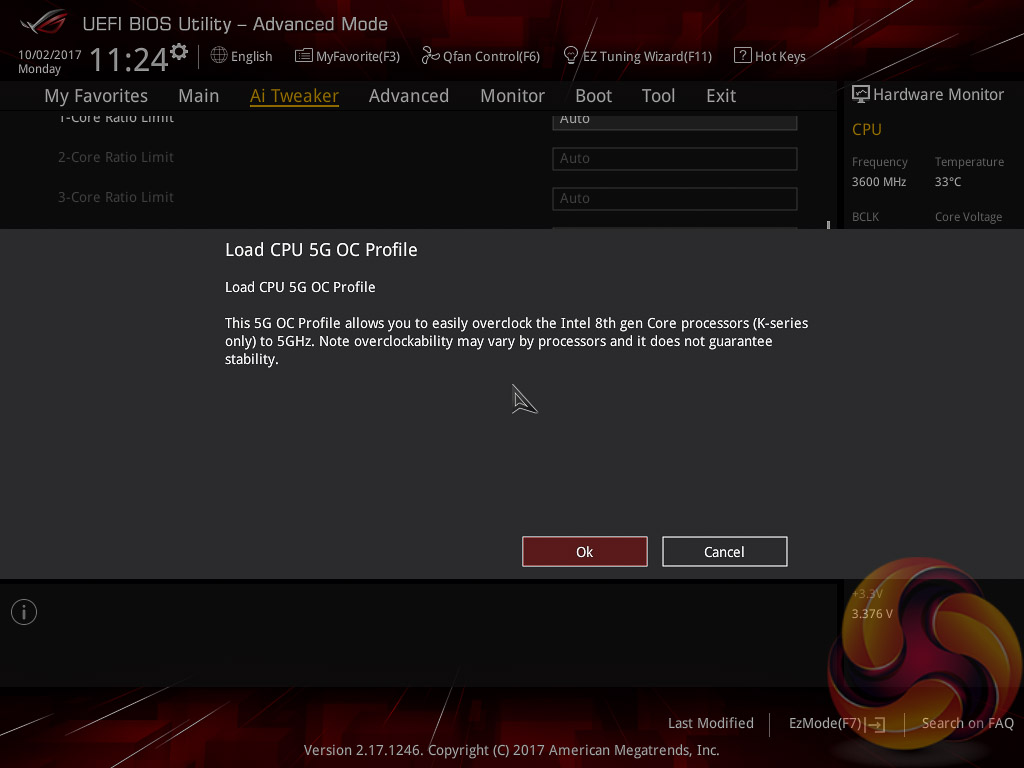Cancel the Load CPU 5G OC Profile dialog

click(x=724, y=552)
